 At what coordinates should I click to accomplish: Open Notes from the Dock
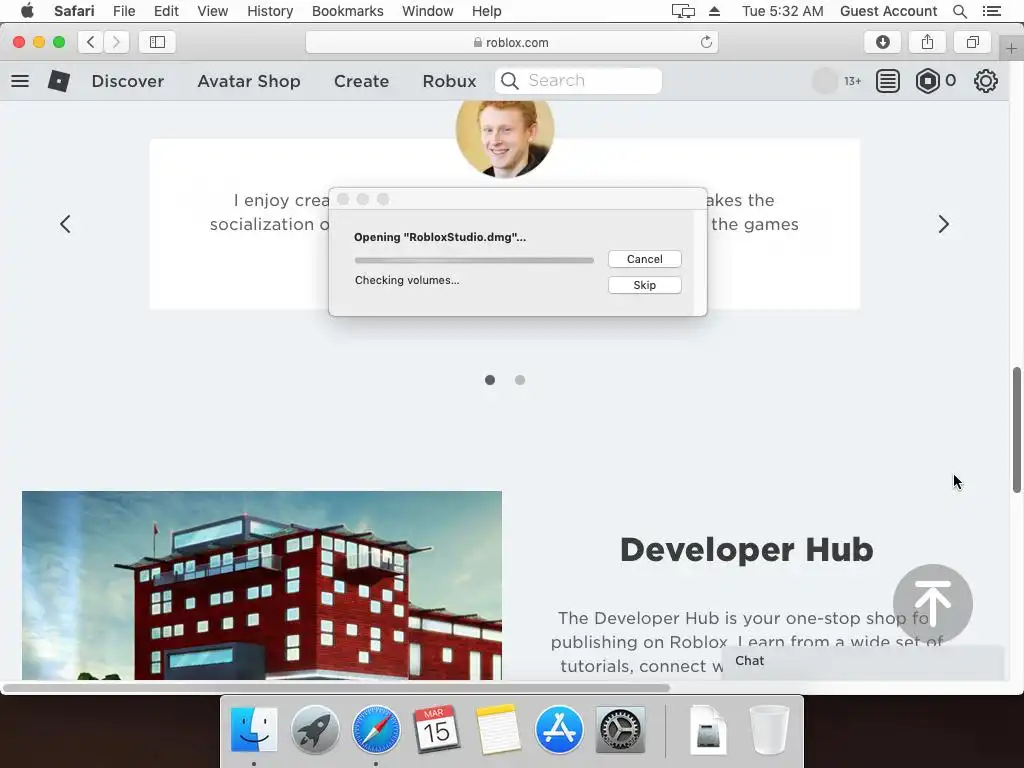[498, 729]
